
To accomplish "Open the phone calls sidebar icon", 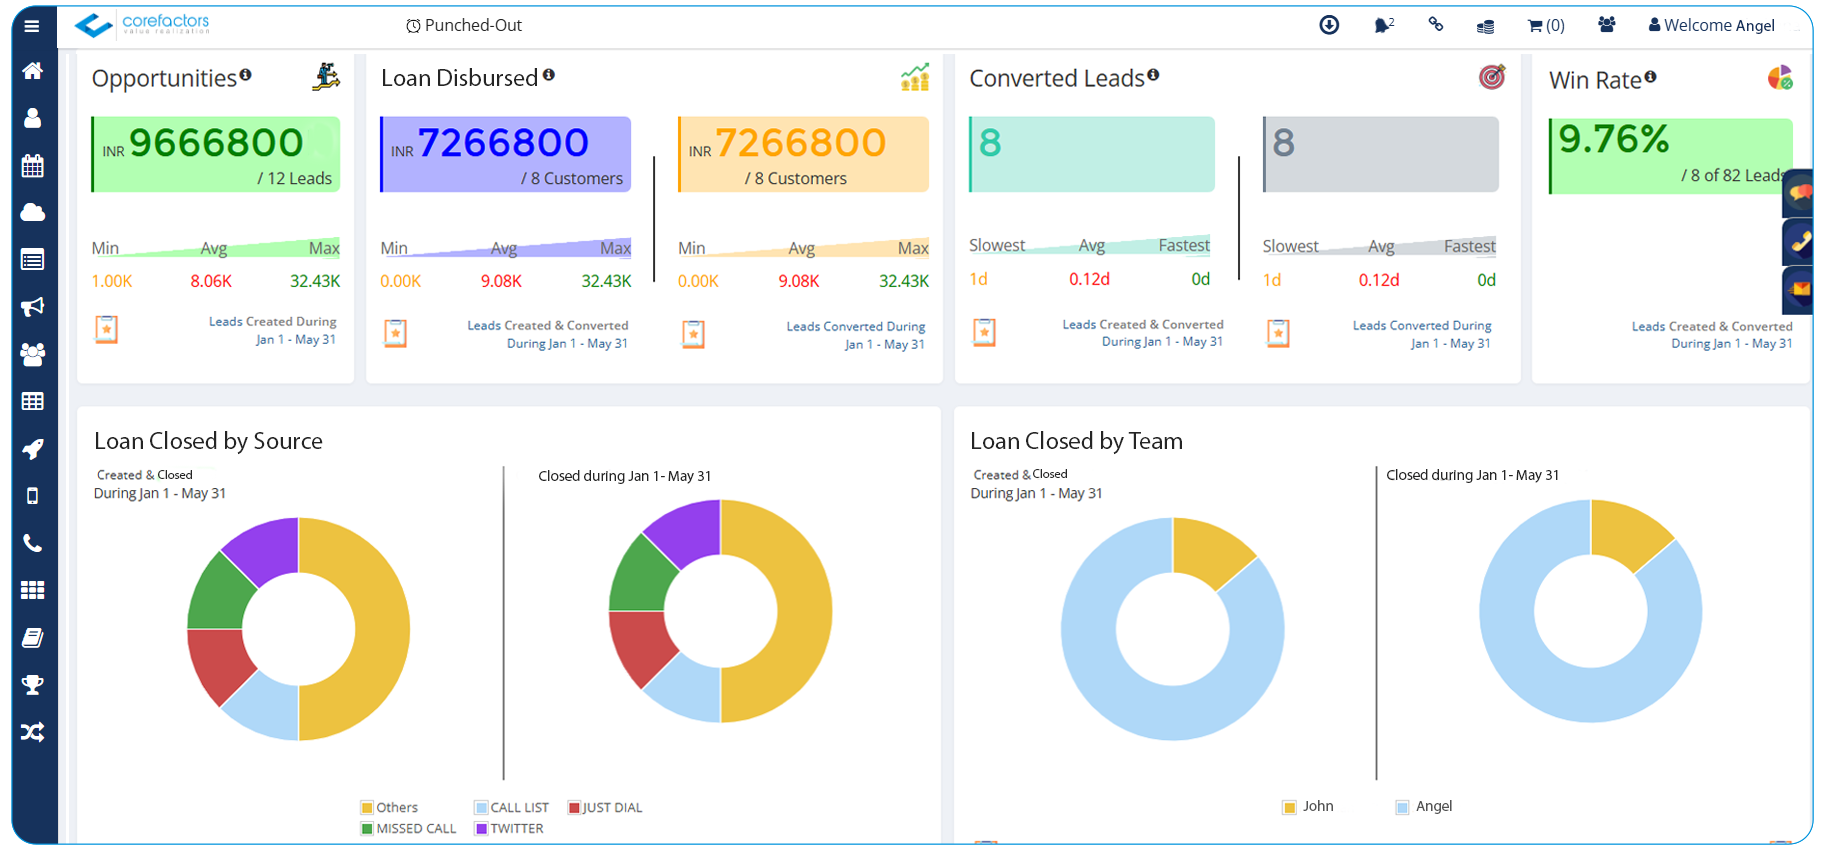I will [32, 543].
